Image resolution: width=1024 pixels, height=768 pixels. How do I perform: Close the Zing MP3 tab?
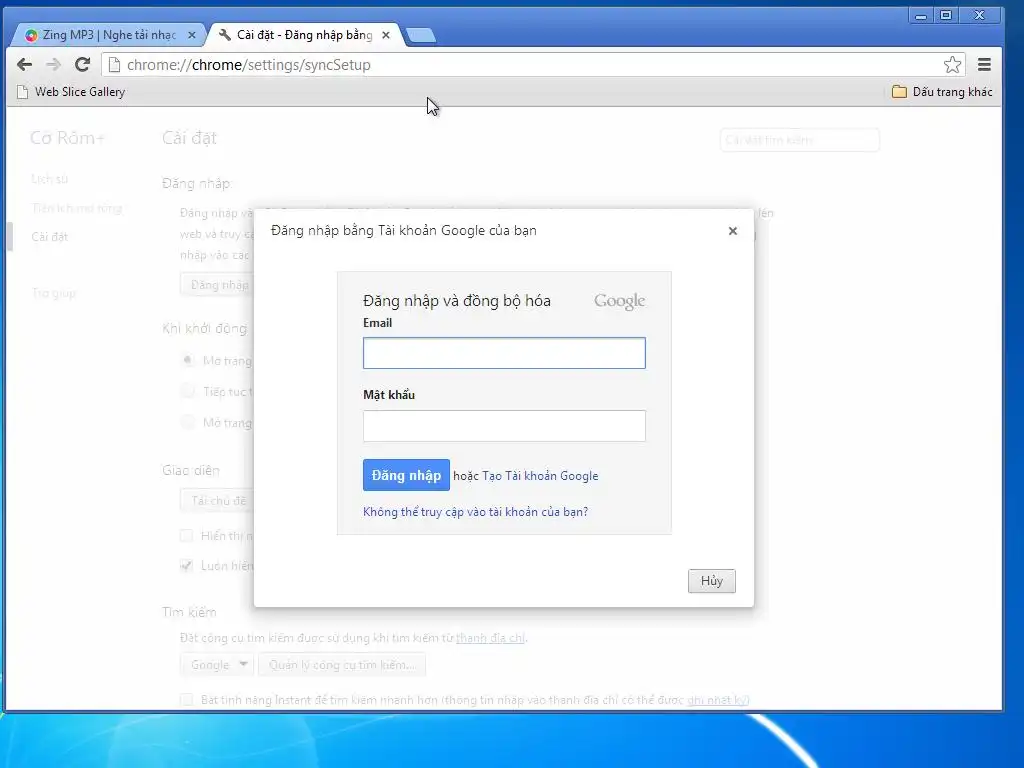tap(191, 35)
